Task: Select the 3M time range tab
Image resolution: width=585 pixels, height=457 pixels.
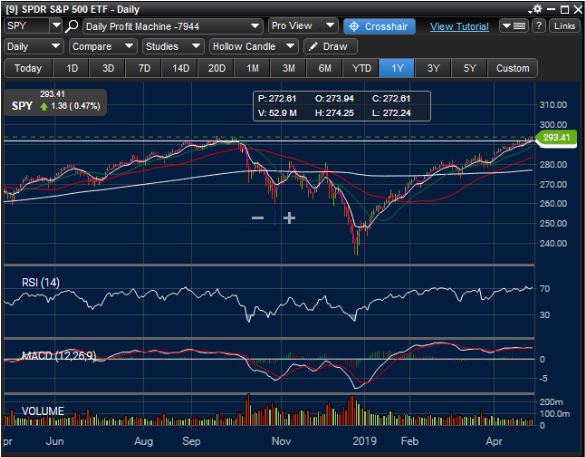Action: [x=289, y=68]
